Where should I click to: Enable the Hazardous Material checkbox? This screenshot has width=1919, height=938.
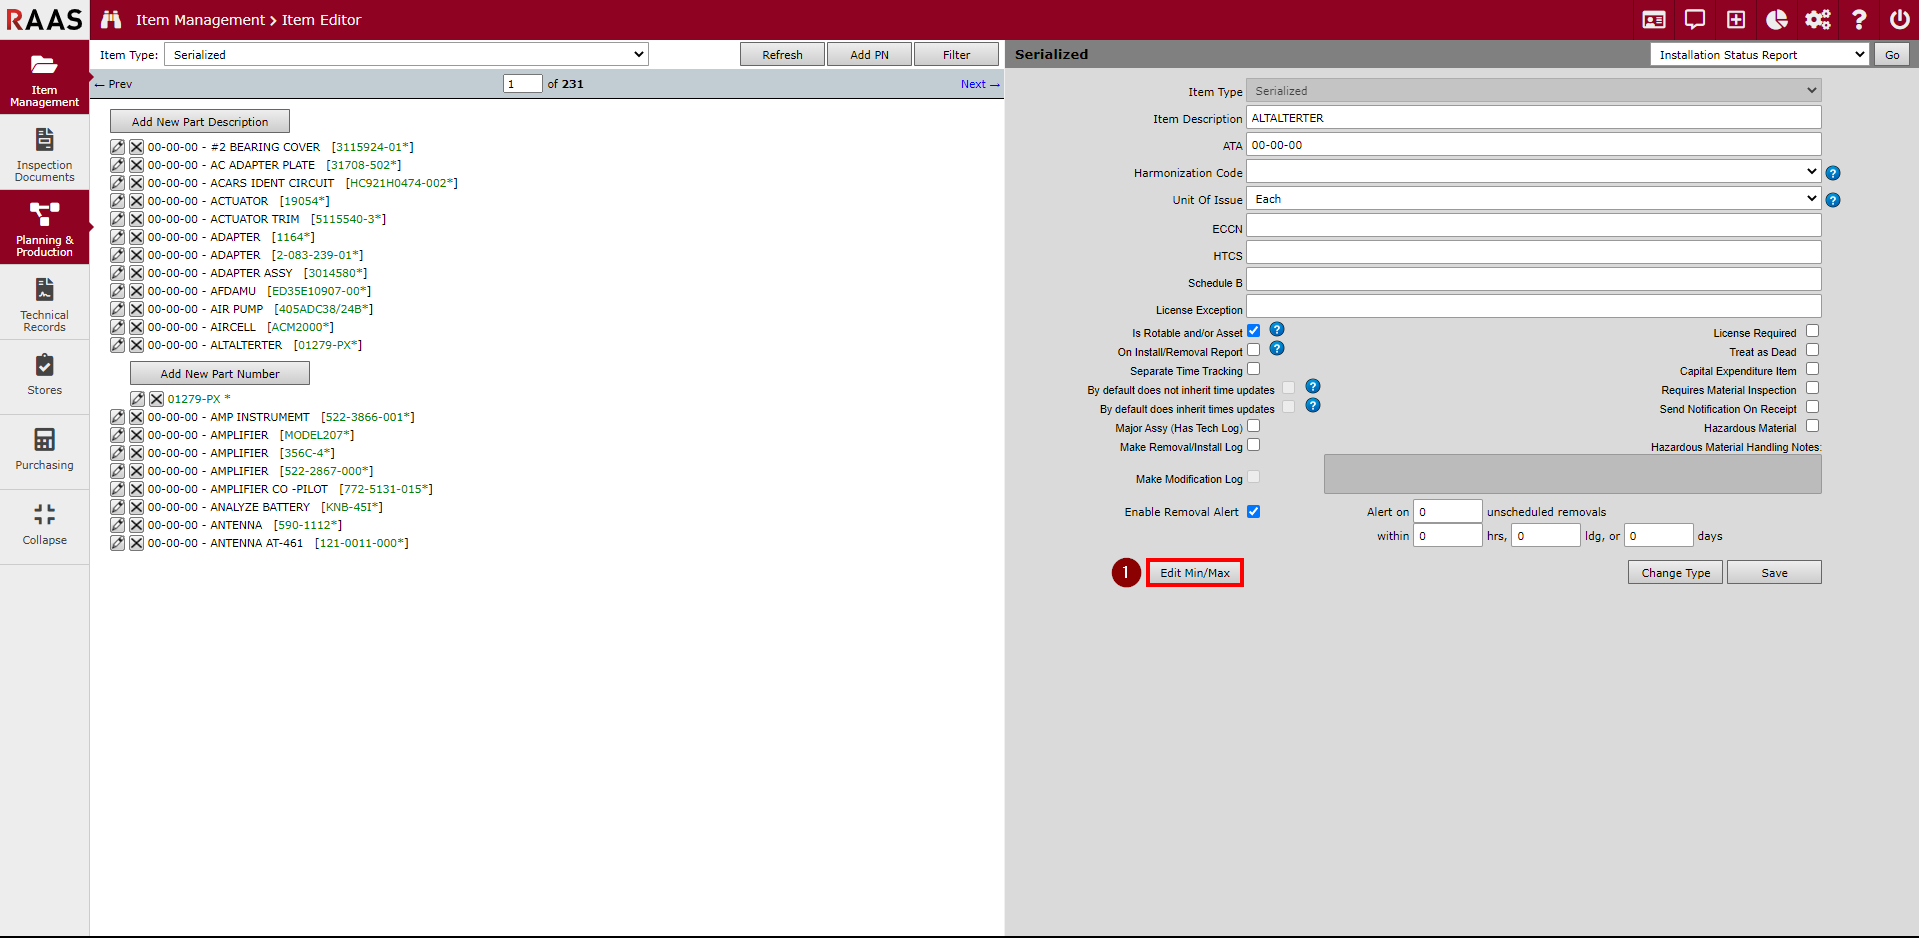1812,426
